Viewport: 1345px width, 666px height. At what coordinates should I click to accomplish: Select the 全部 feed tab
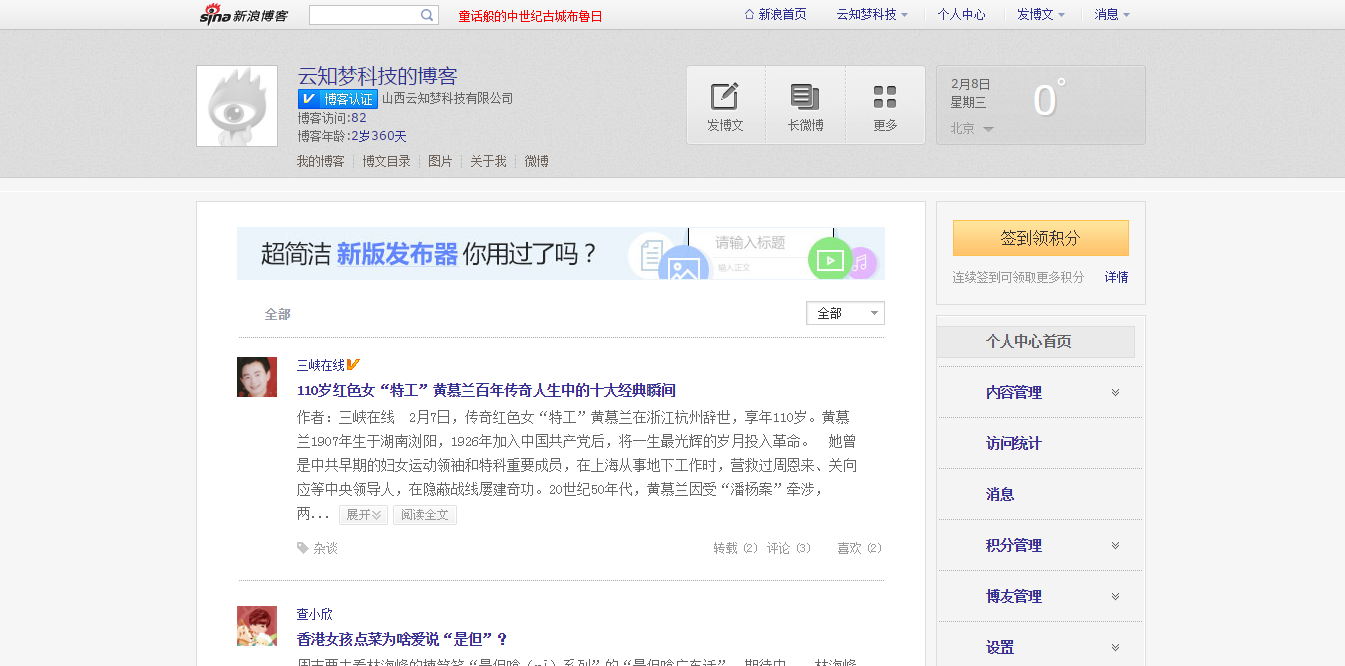(x=278, y=314)
